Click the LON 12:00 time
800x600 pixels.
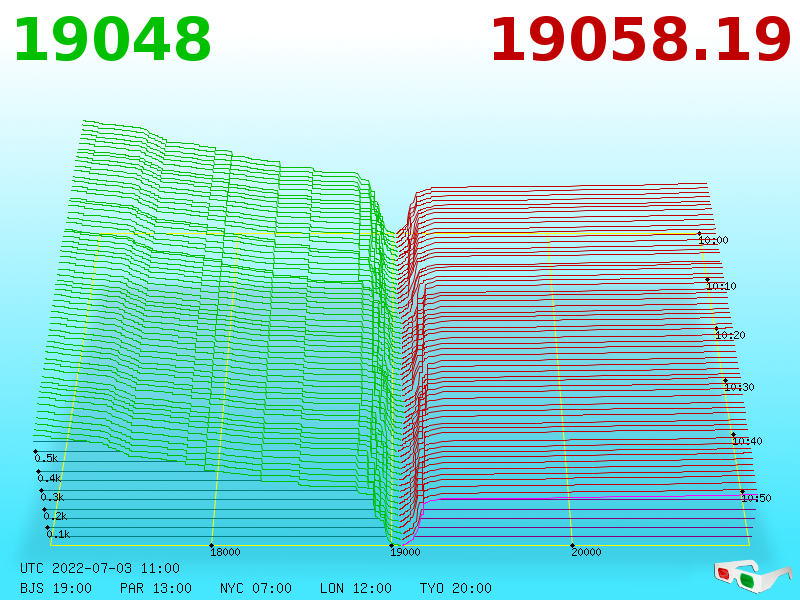(x=356, y=588)
